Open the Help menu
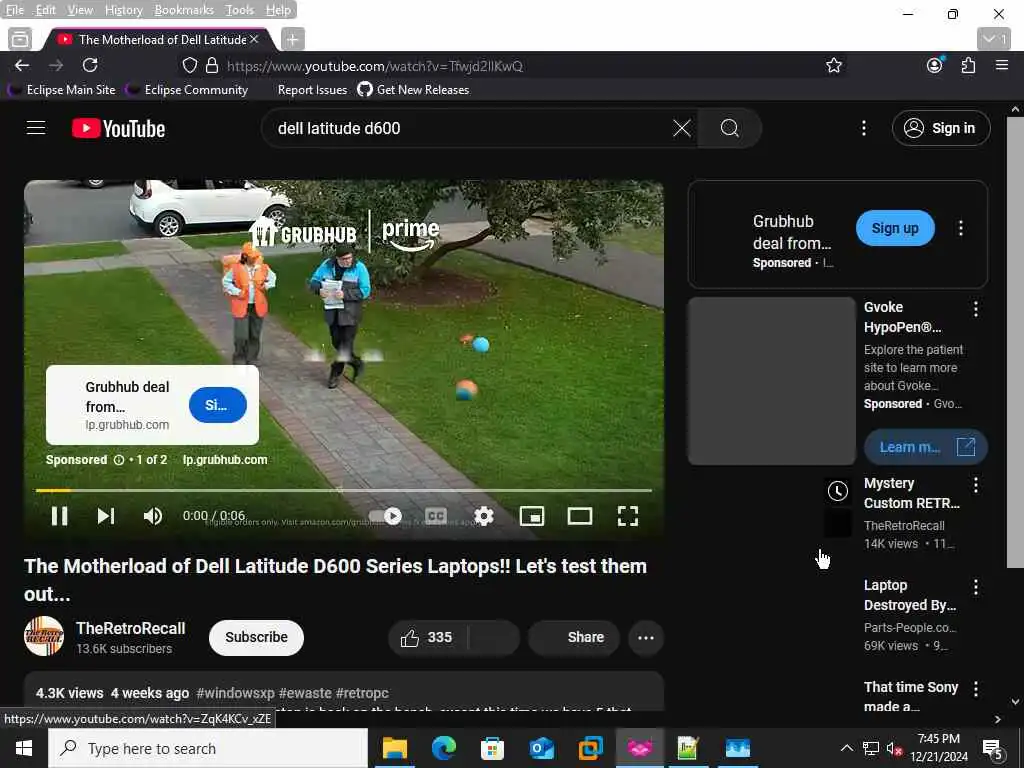Viewport: 1024px width, 768px height. click(278, 10)
